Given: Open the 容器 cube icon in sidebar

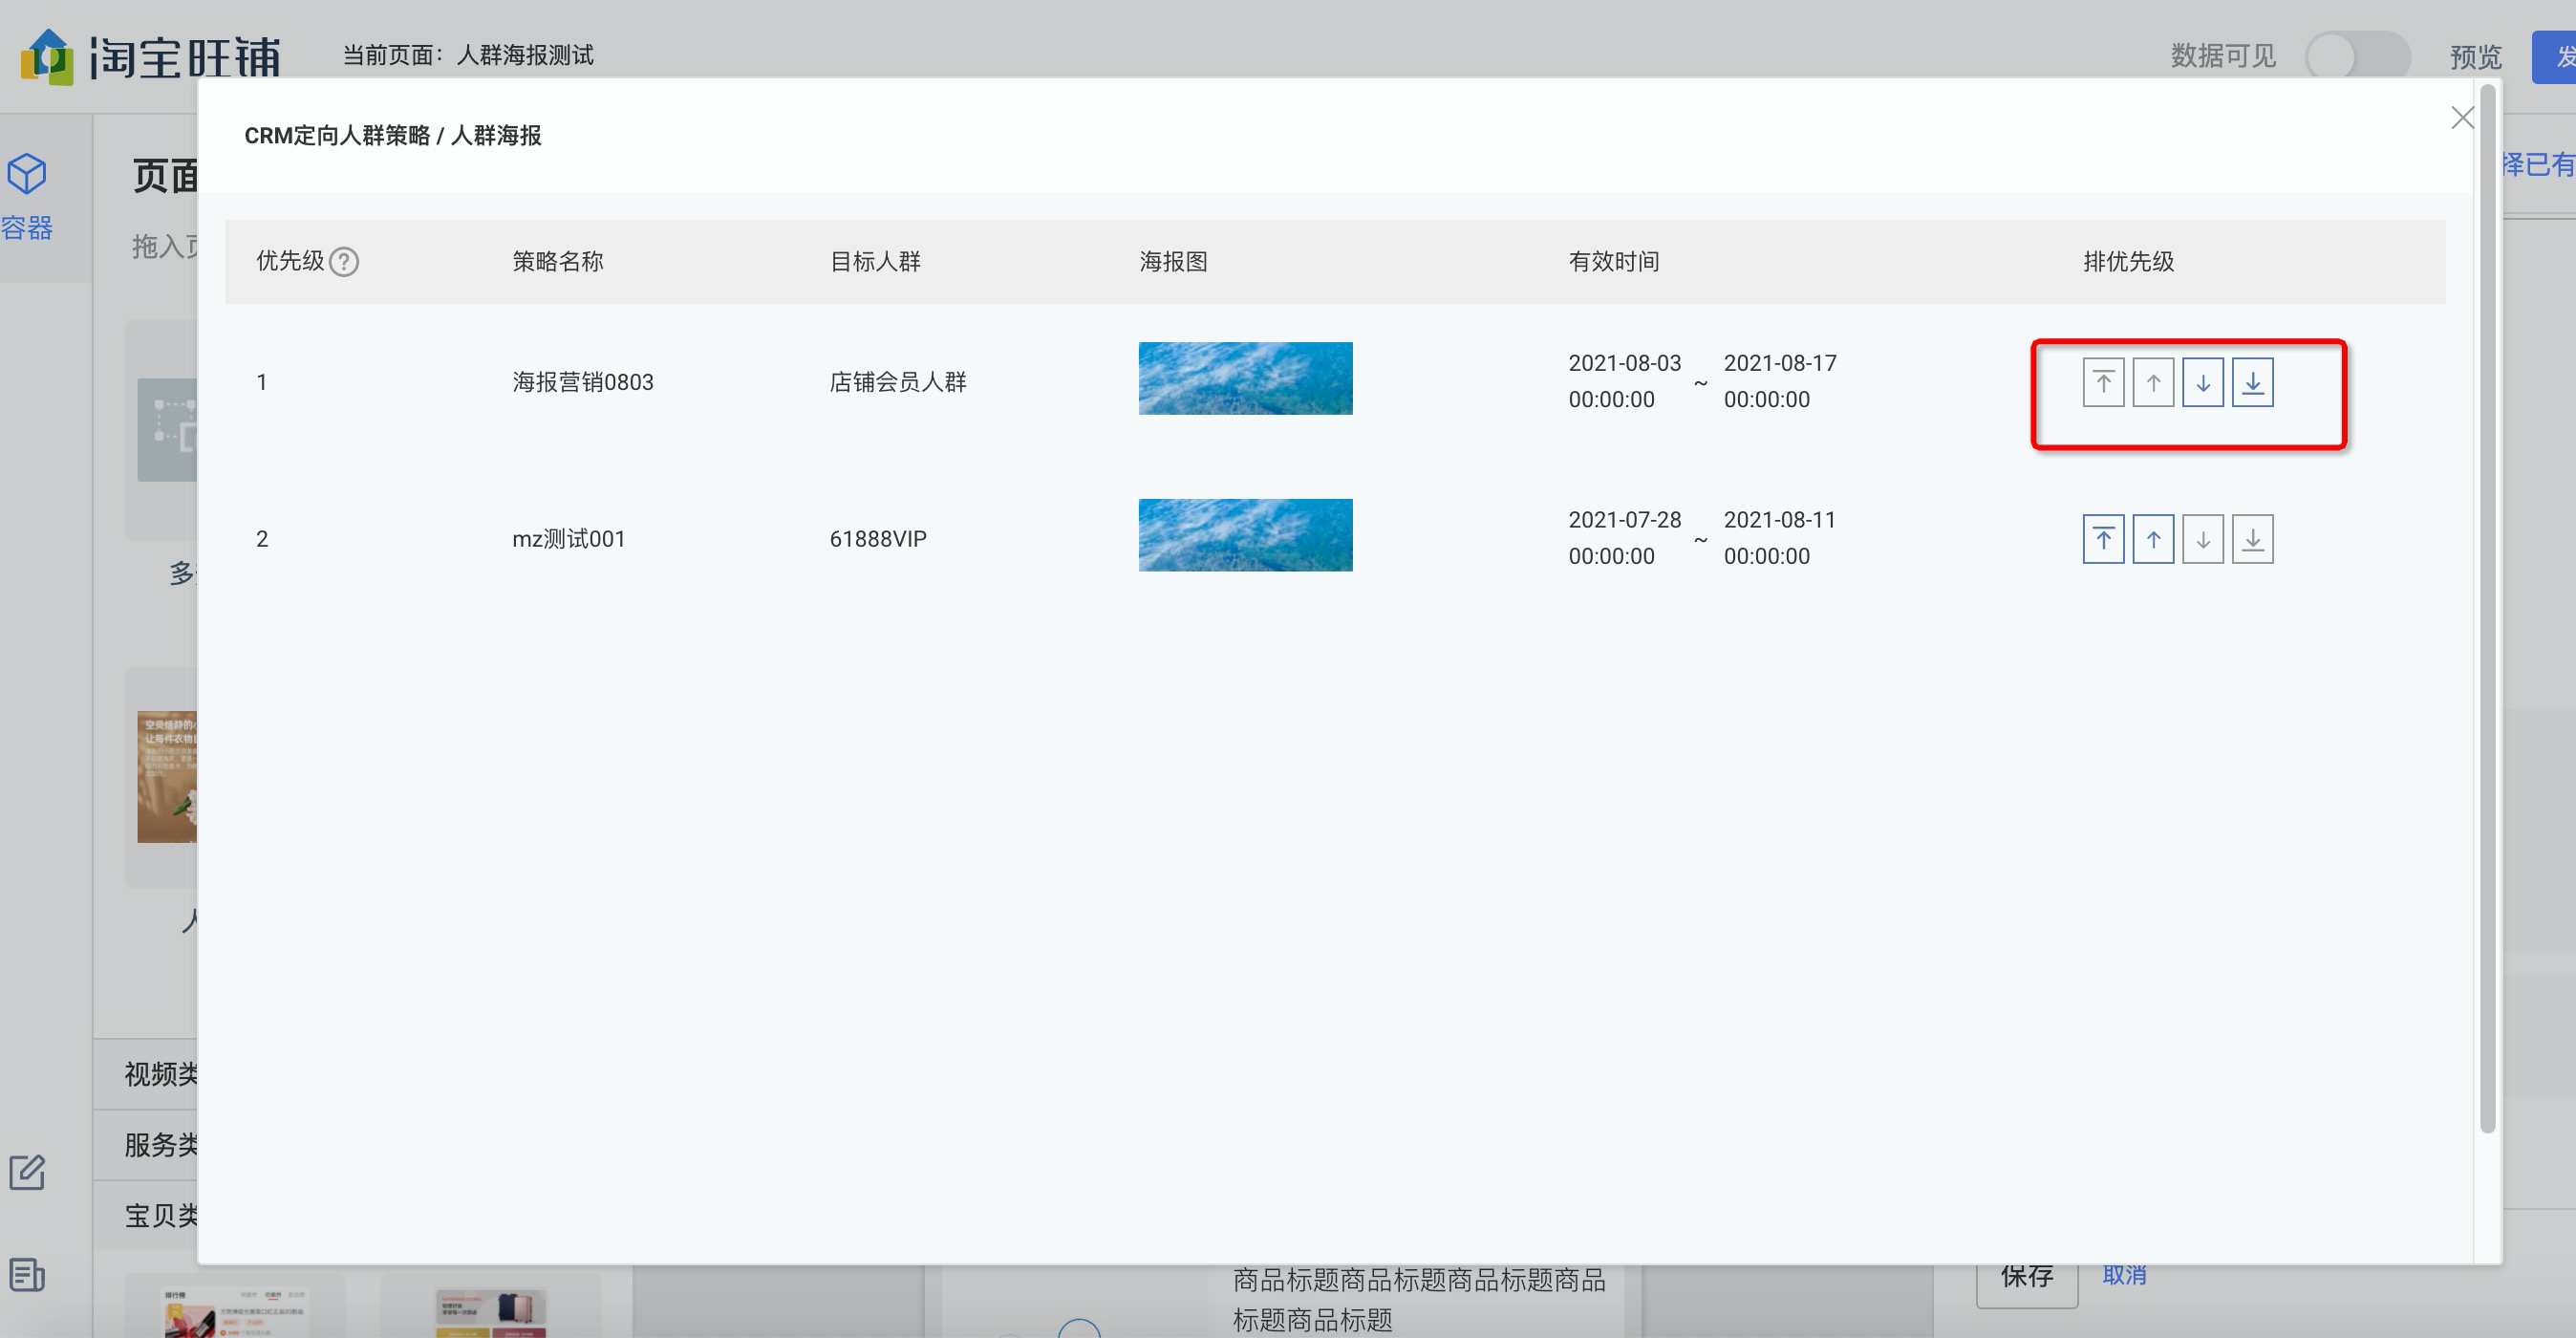Looking at the screenshot, I should [26, 174].
